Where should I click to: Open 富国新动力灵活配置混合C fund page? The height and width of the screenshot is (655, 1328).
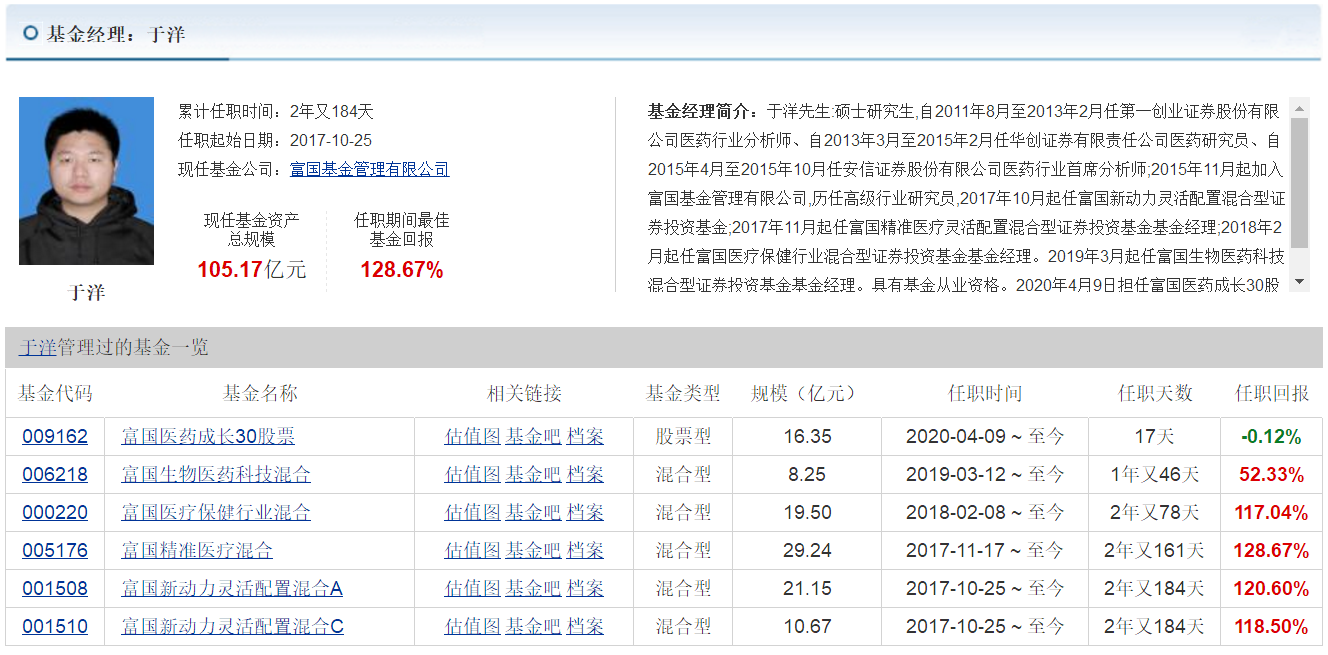pyautogui.click(x=232, y=627)
